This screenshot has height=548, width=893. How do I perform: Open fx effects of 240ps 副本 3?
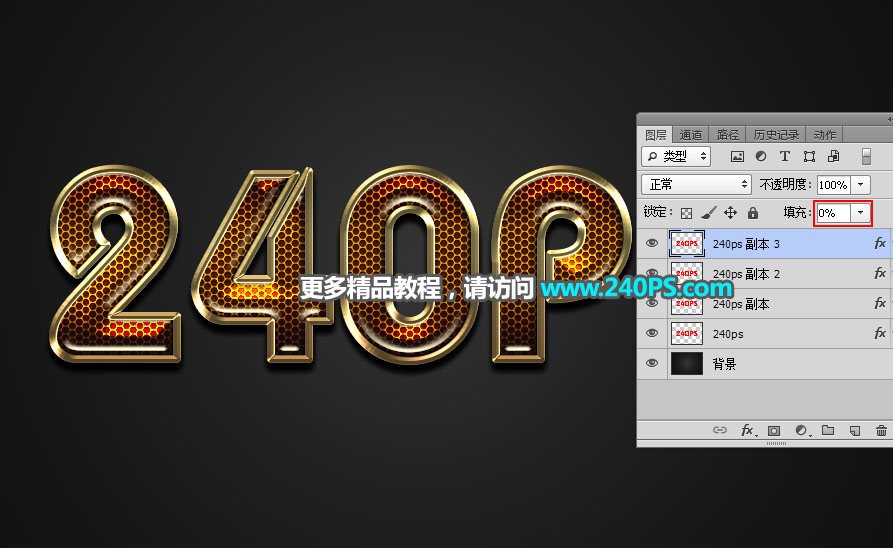(880, 243)
